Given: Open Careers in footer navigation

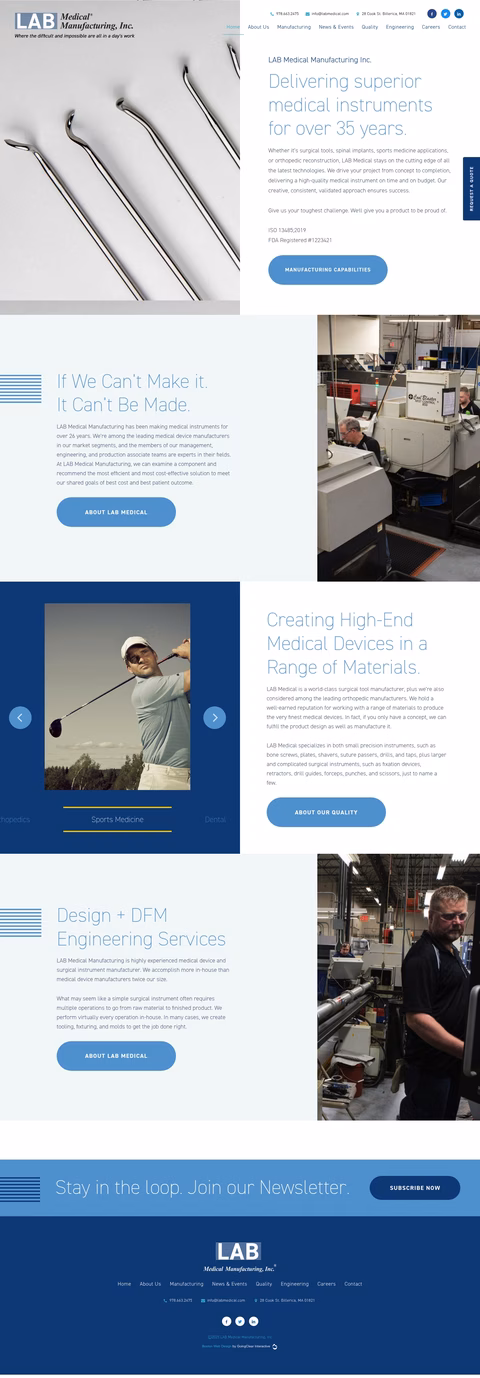Looking at the screenshot, I should click(327, 1284).
